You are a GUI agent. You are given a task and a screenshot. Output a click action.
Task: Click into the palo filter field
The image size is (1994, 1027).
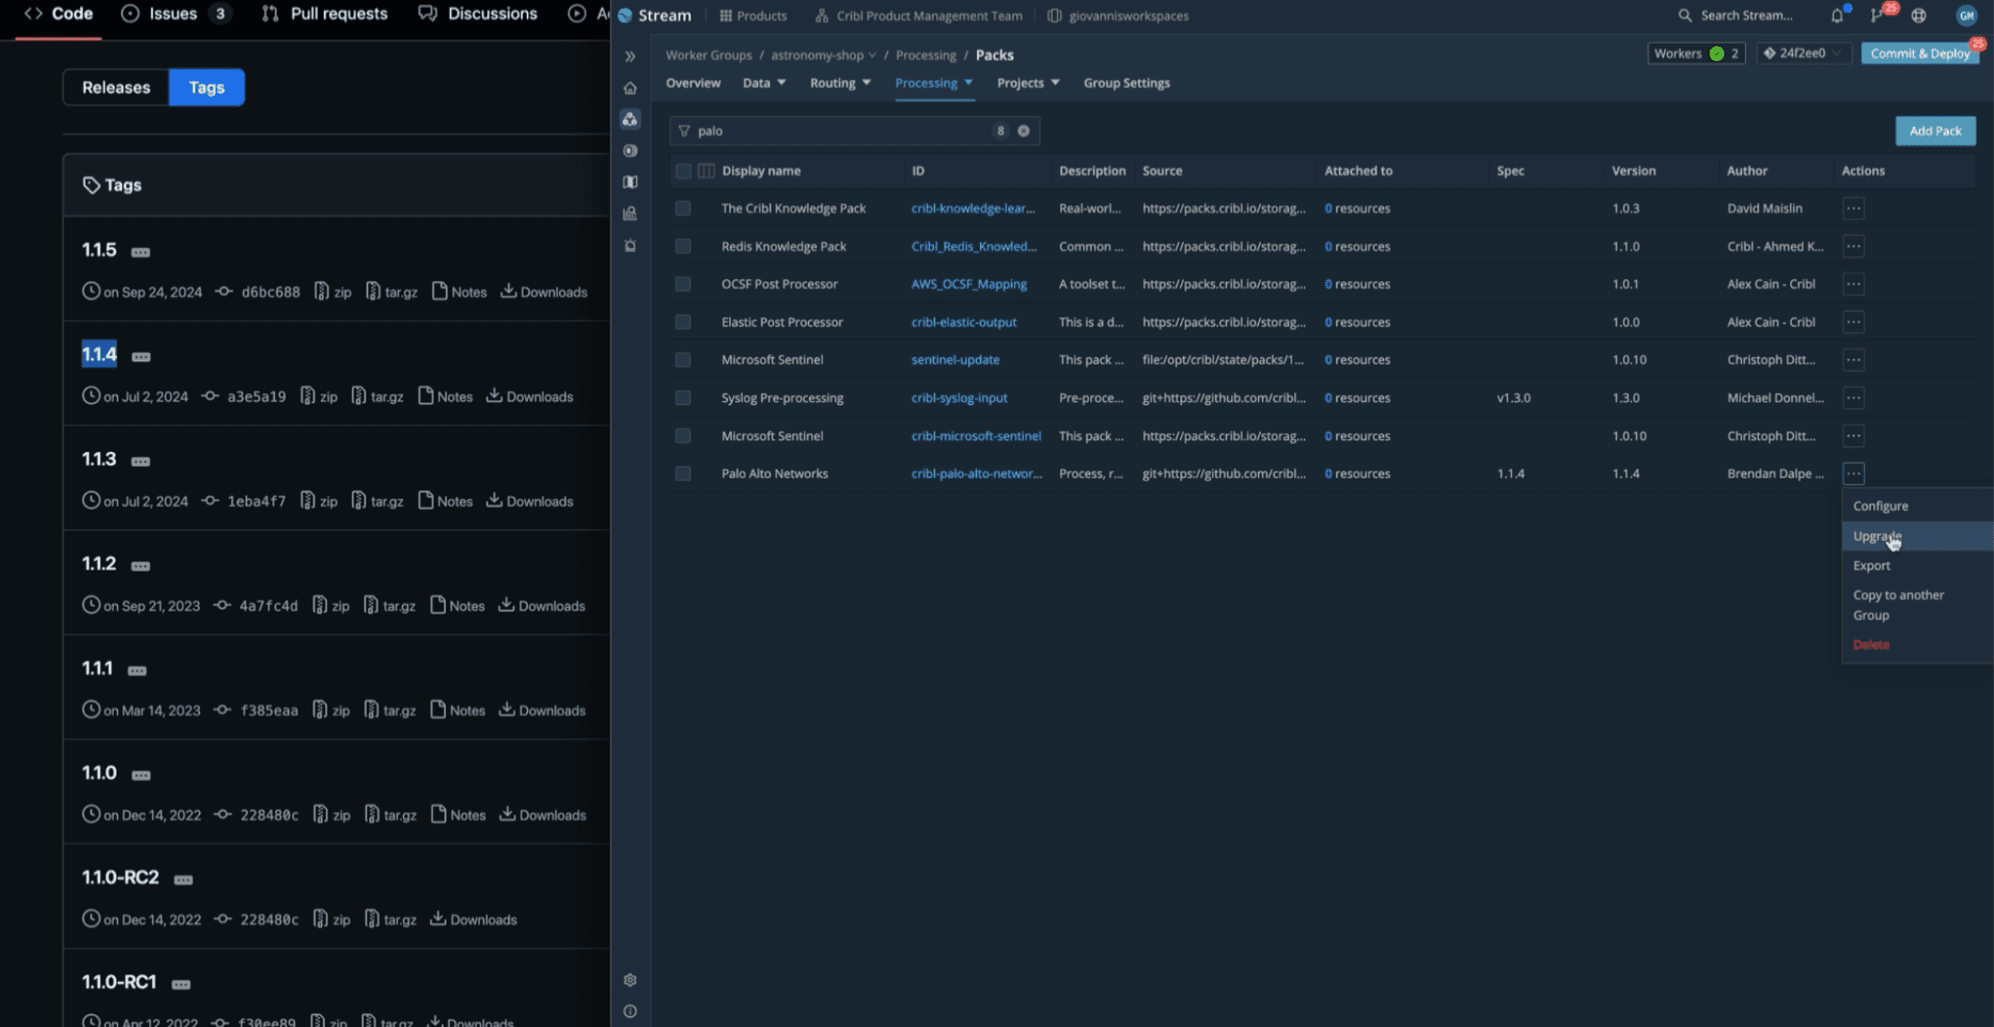click(x=840, y=131)
